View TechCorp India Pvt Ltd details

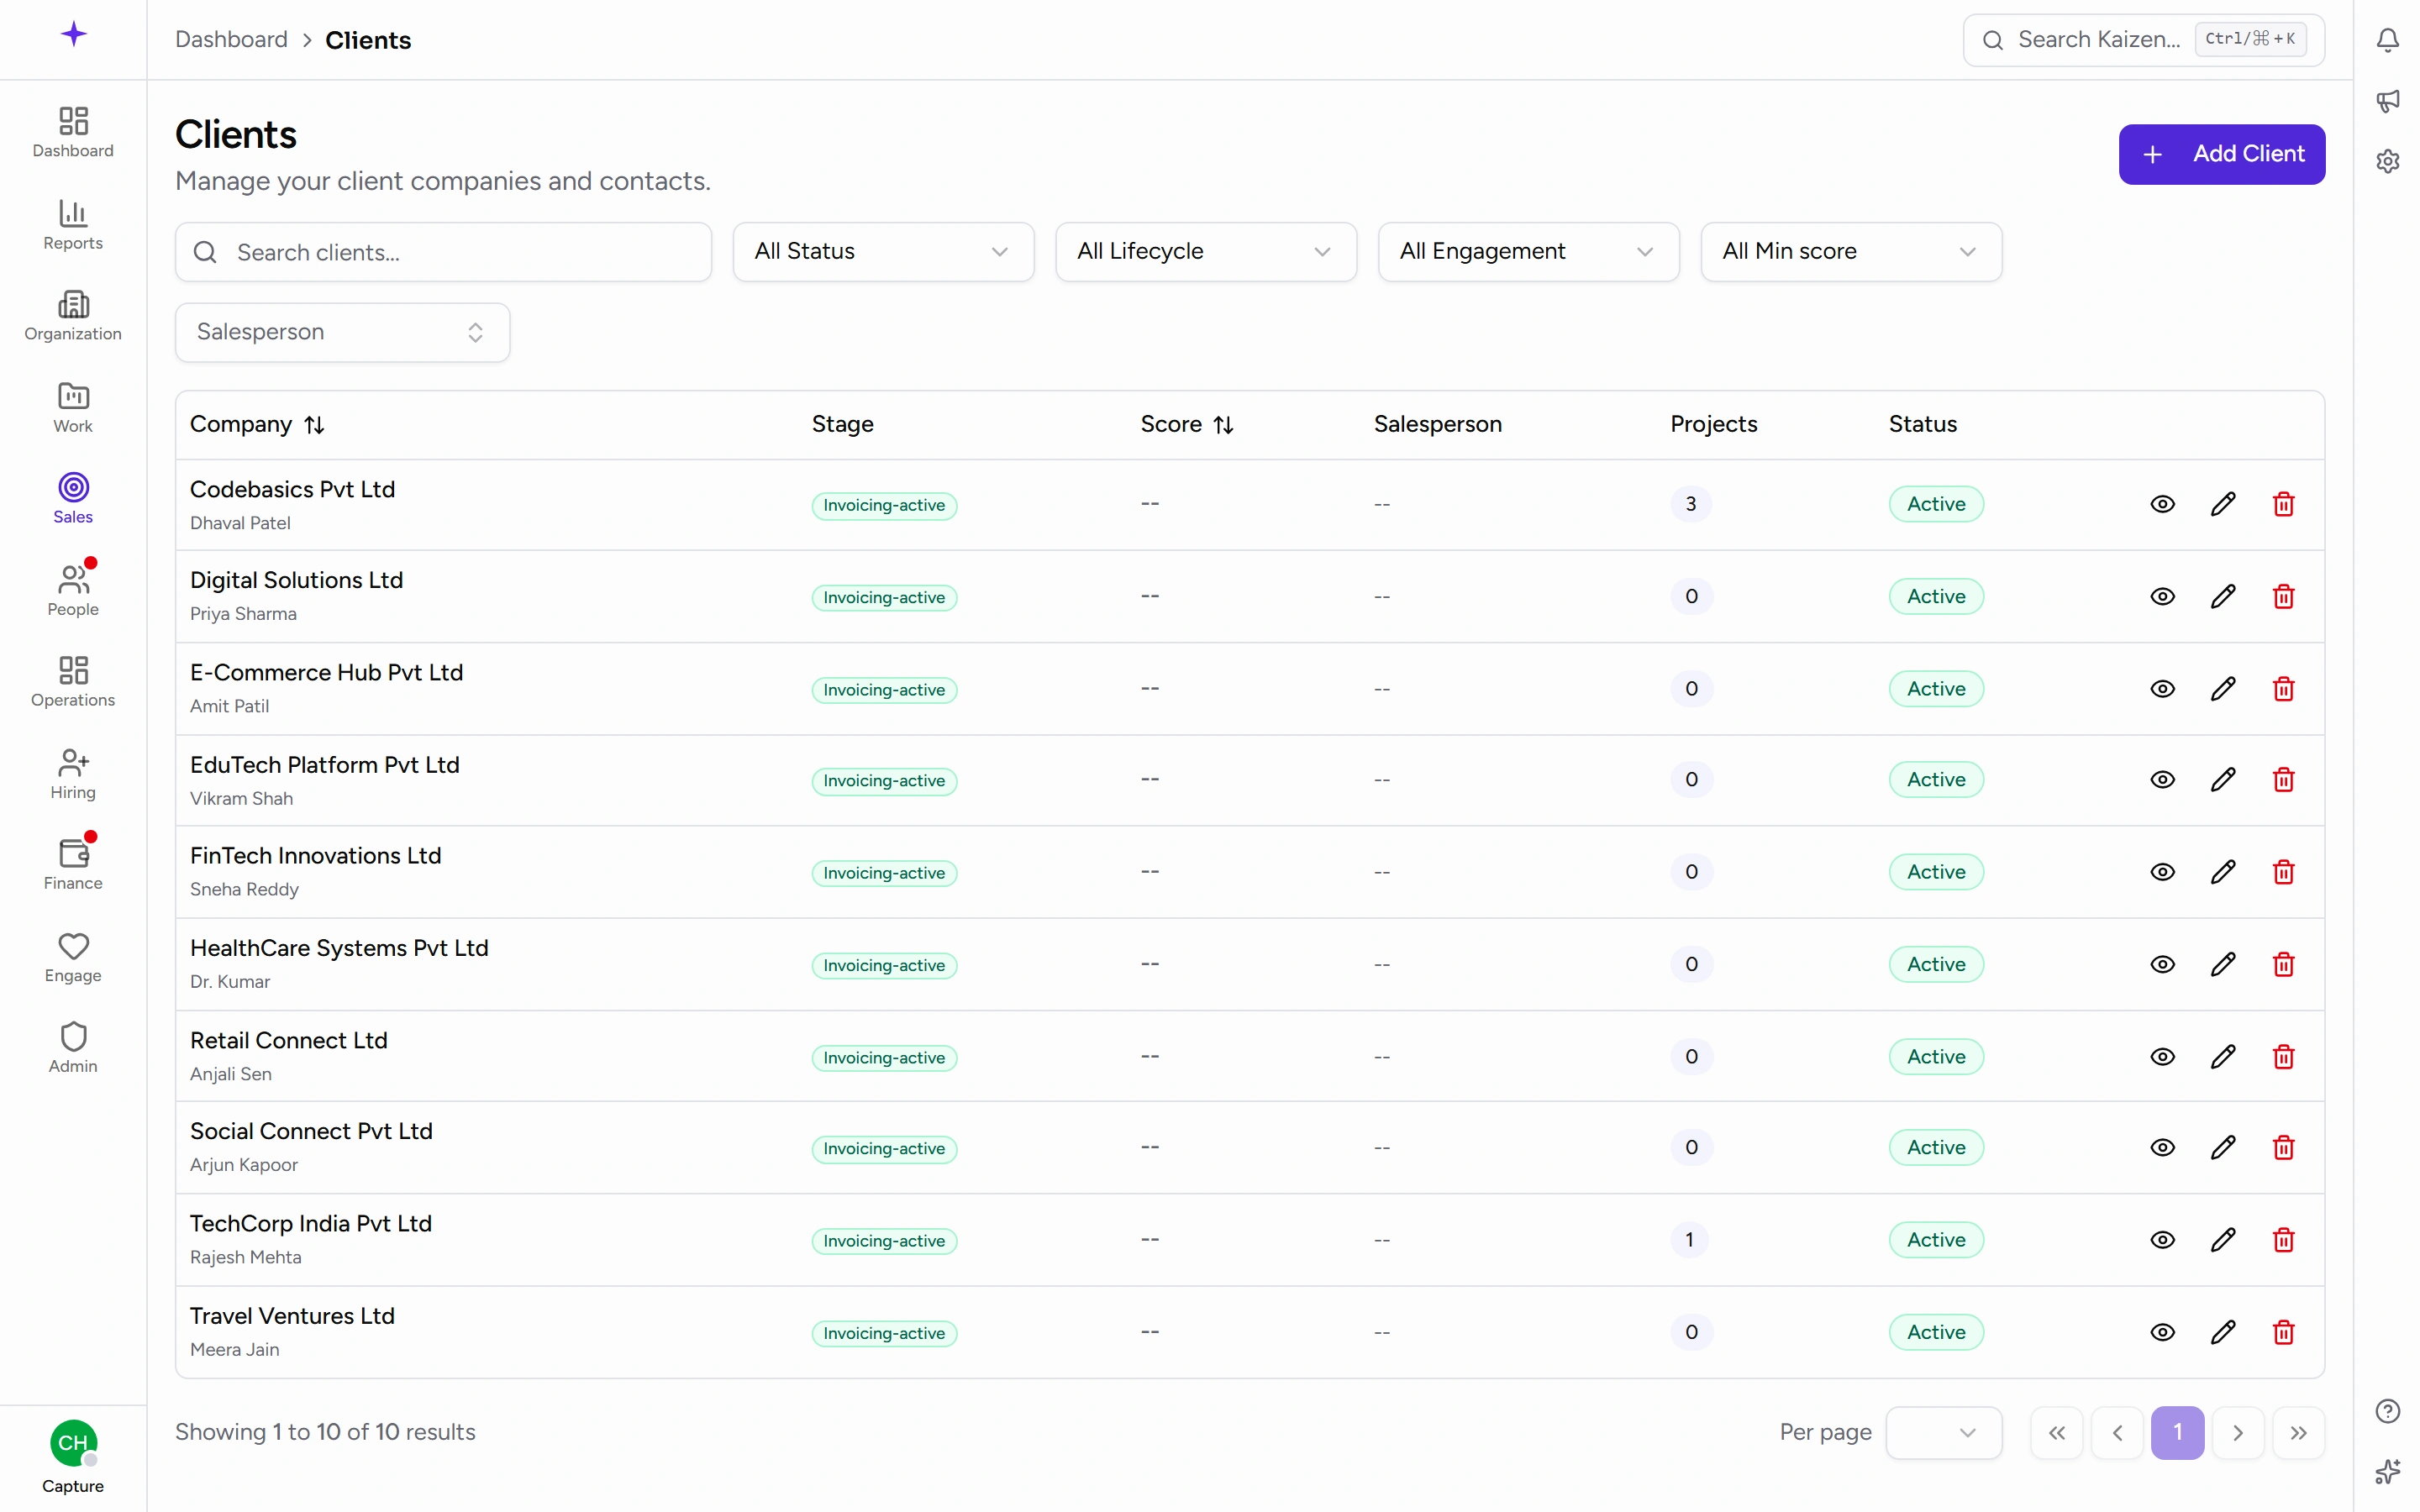click(2162, 1240)
